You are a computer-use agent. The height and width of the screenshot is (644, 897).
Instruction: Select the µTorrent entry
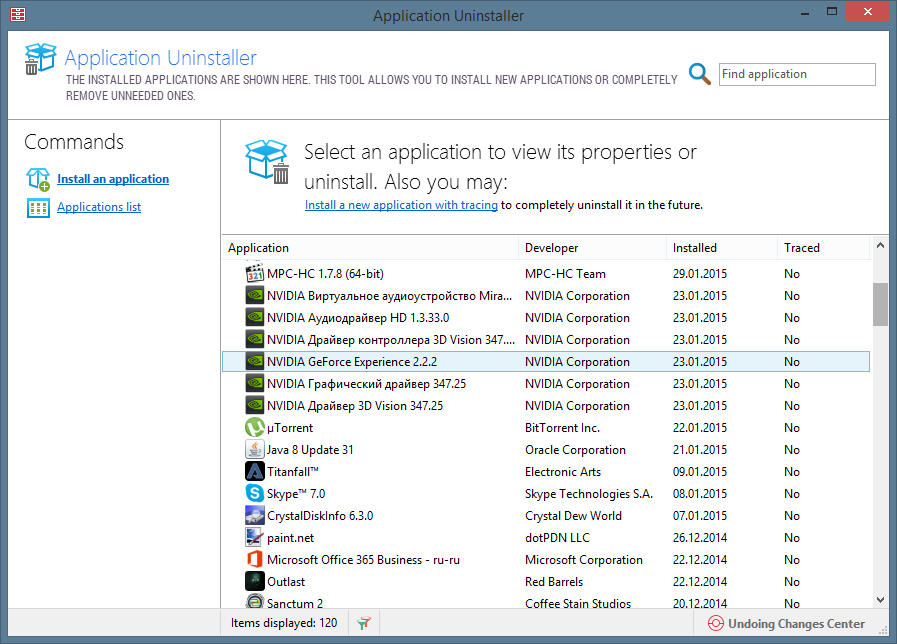point(546,427)
